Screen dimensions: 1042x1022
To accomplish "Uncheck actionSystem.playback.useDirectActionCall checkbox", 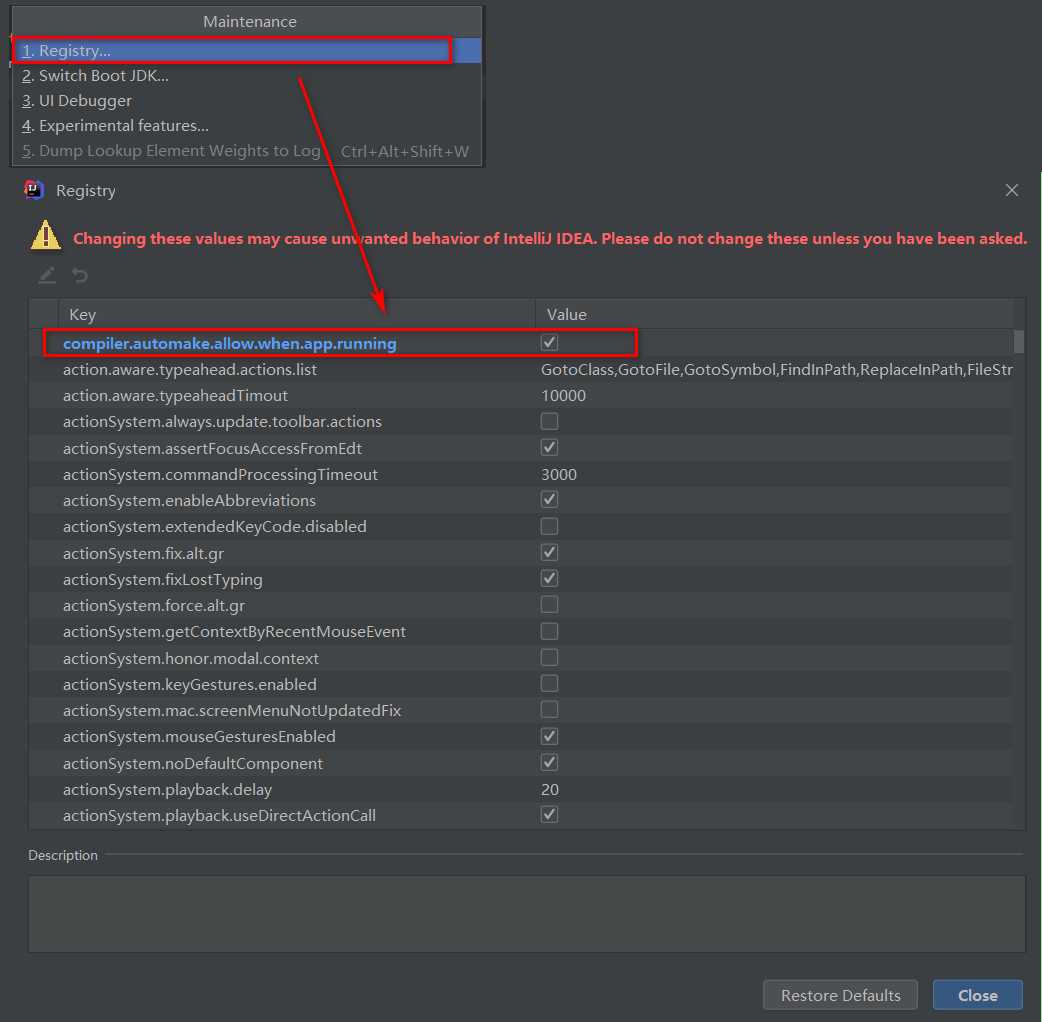I will [x=550, y=815].
